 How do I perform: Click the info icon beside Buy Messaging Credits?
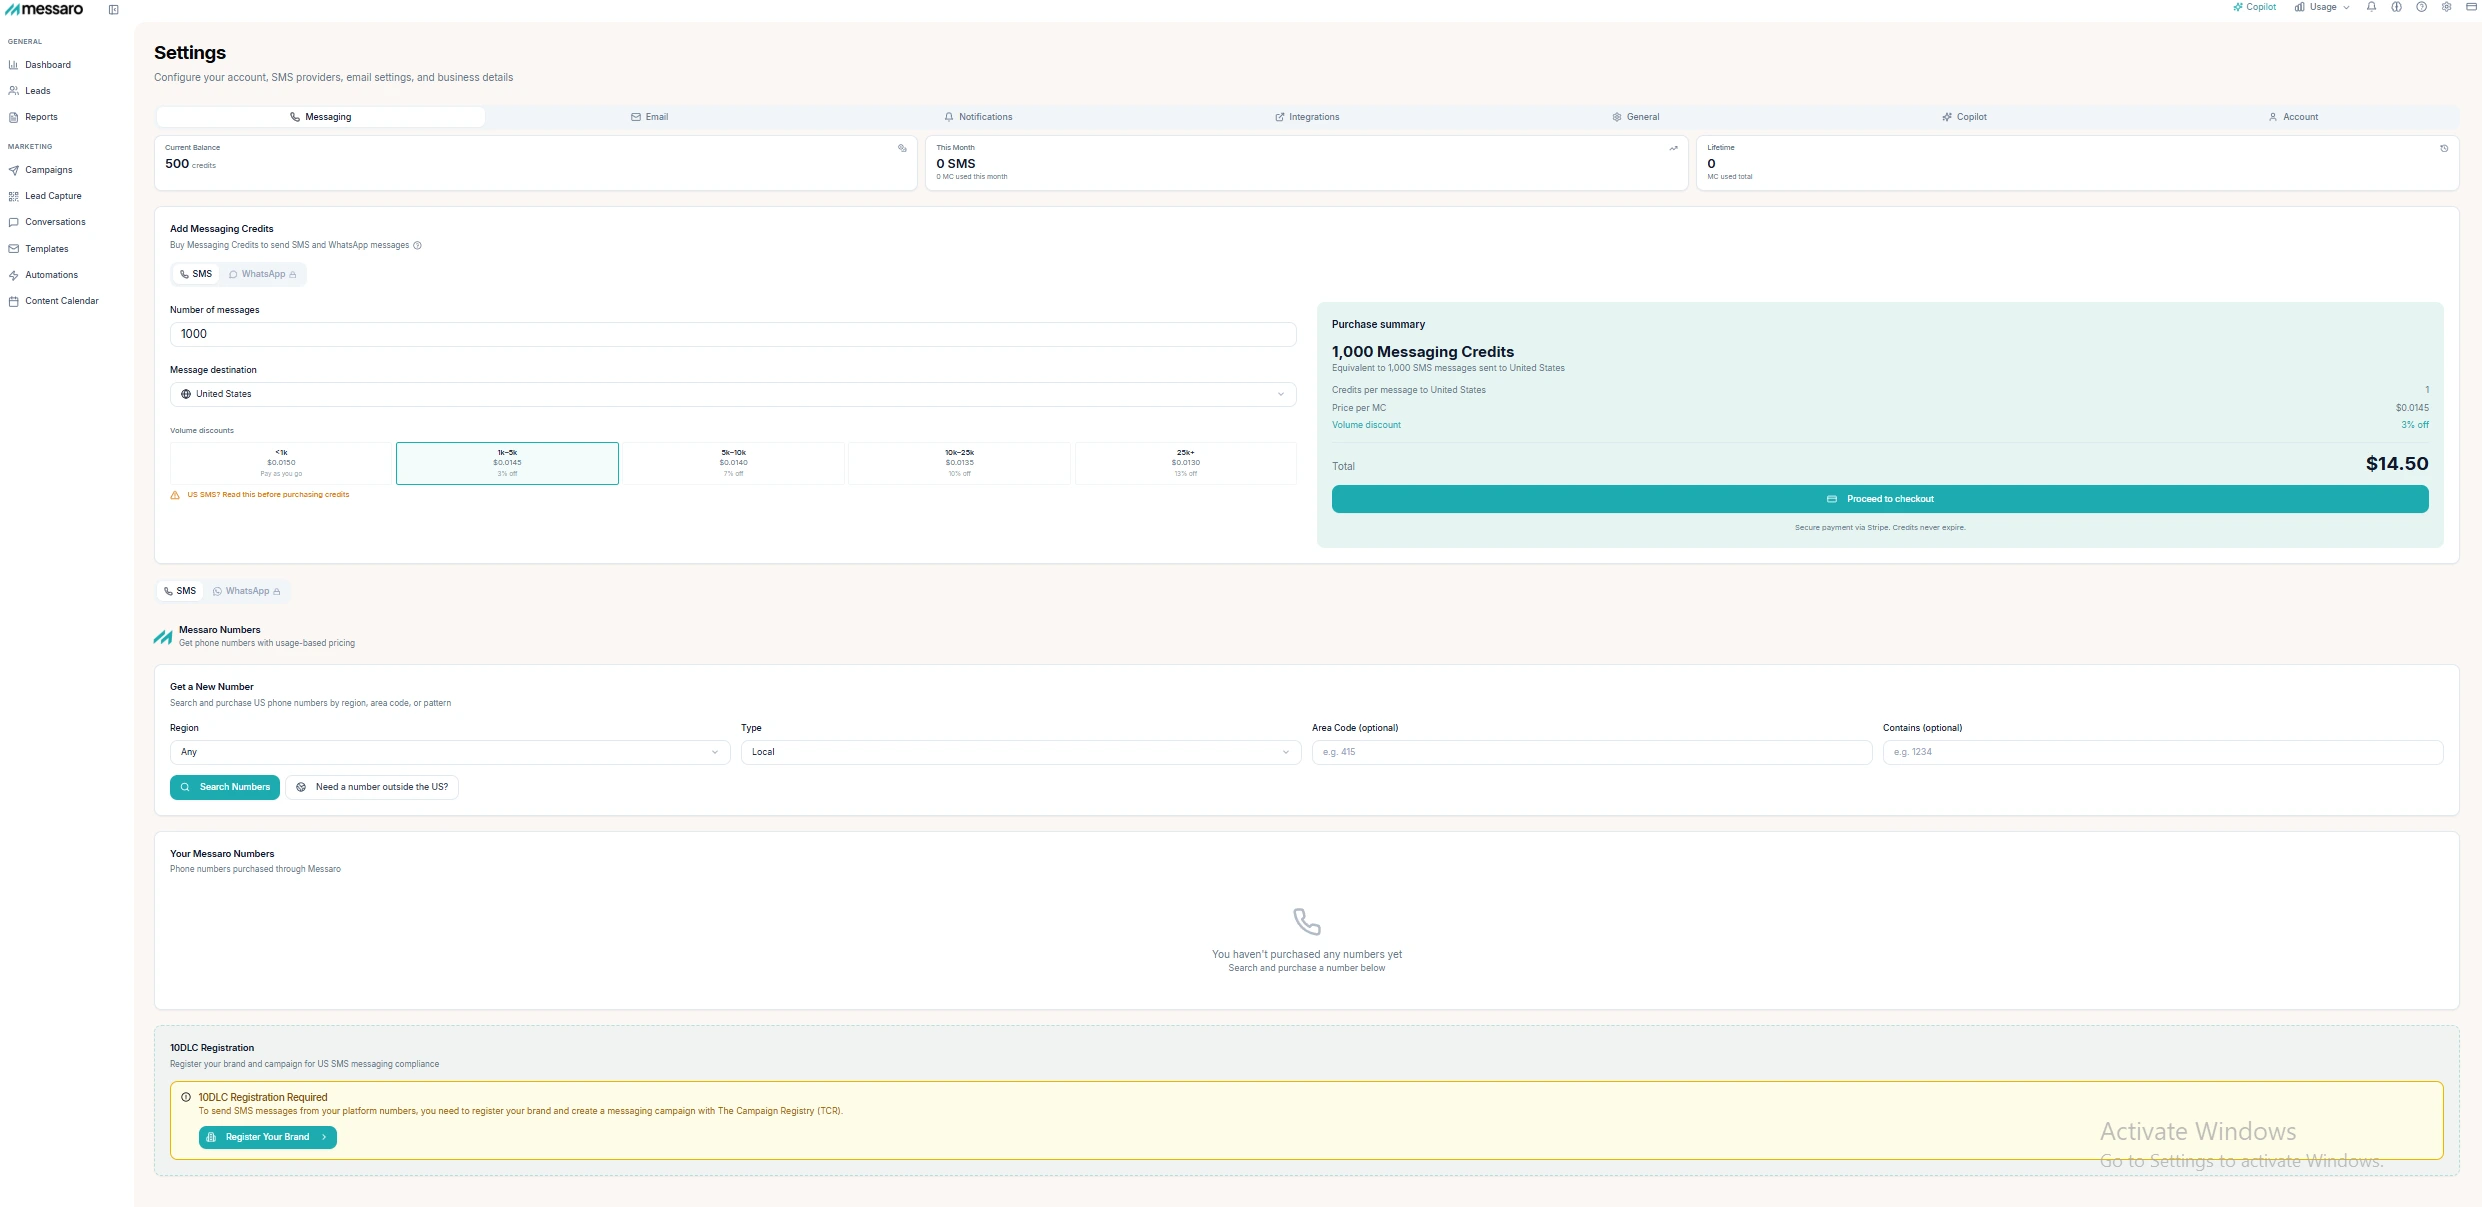coord(417,245)
